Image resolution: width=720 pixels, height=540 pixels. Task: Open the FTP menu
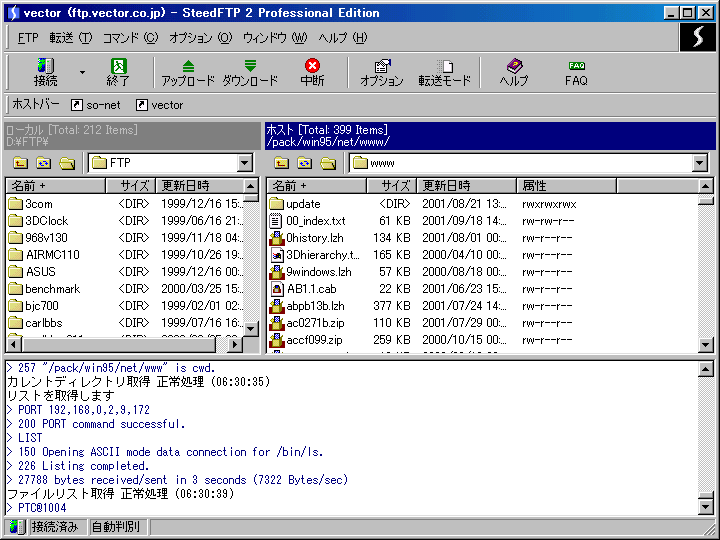[x=28, y=38]
